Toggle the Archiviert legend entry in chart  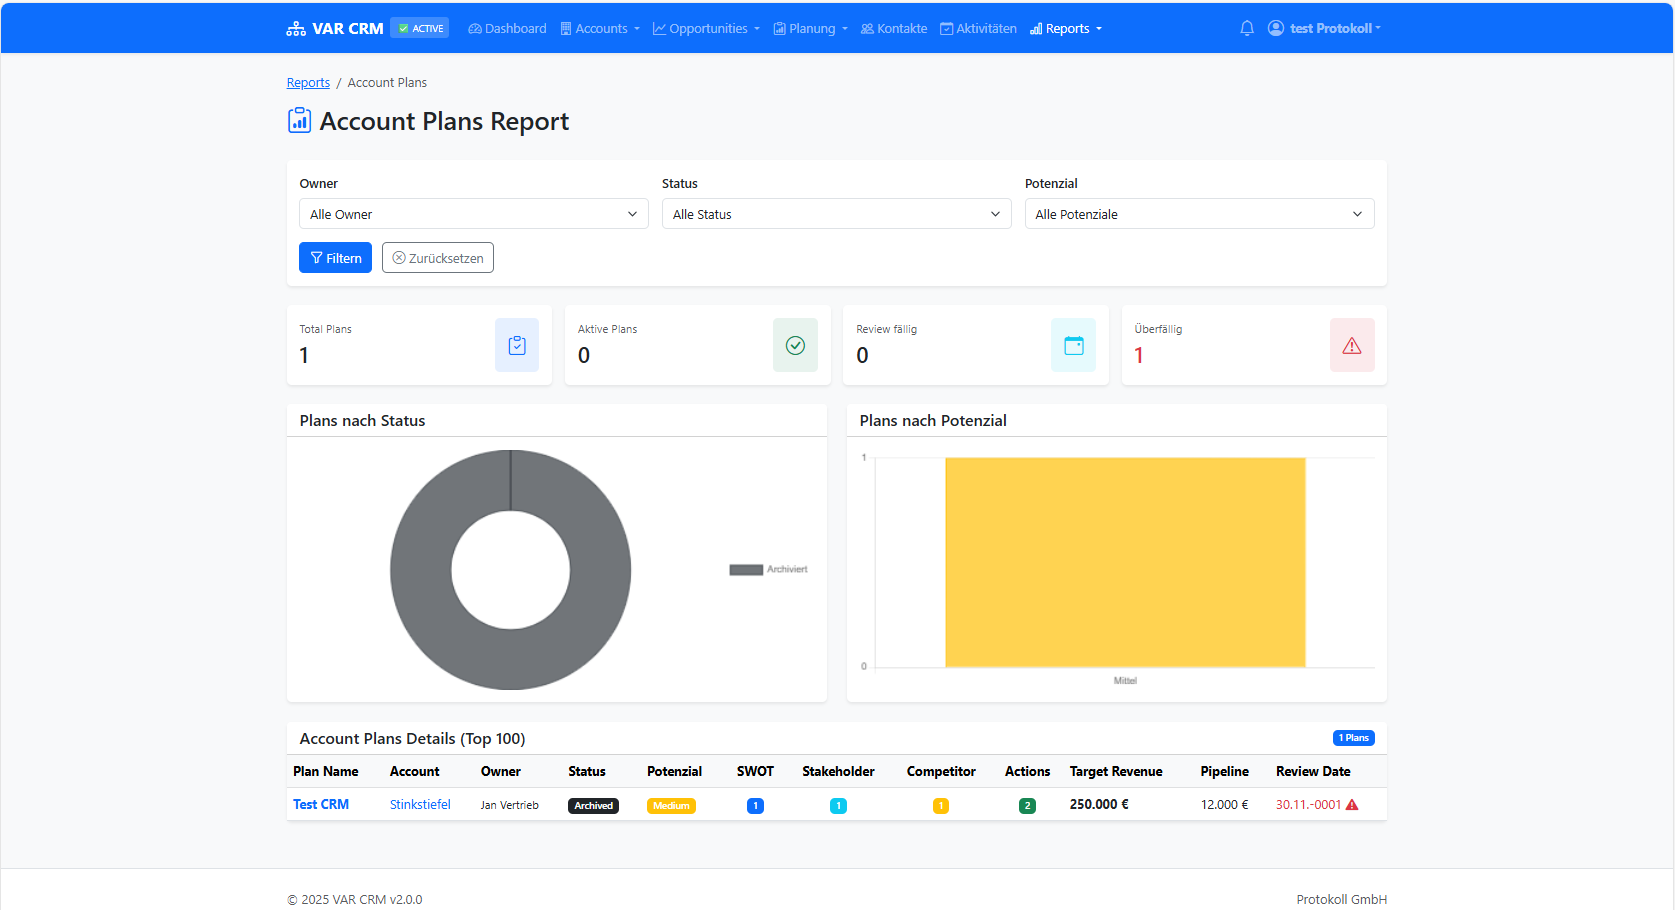pos(768,569)
